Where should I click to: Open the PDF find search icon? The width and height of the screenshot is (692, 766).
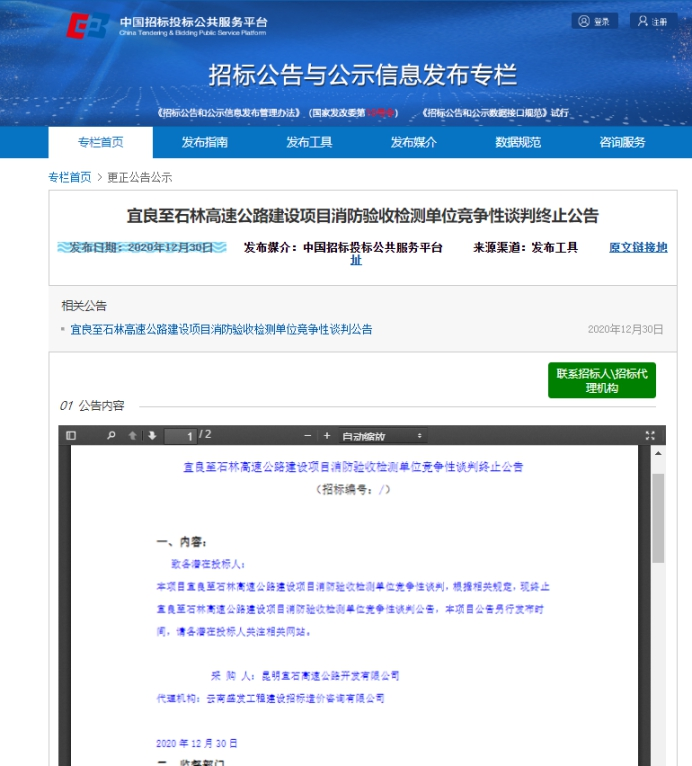pyautogui.click(x=111, y=436)
